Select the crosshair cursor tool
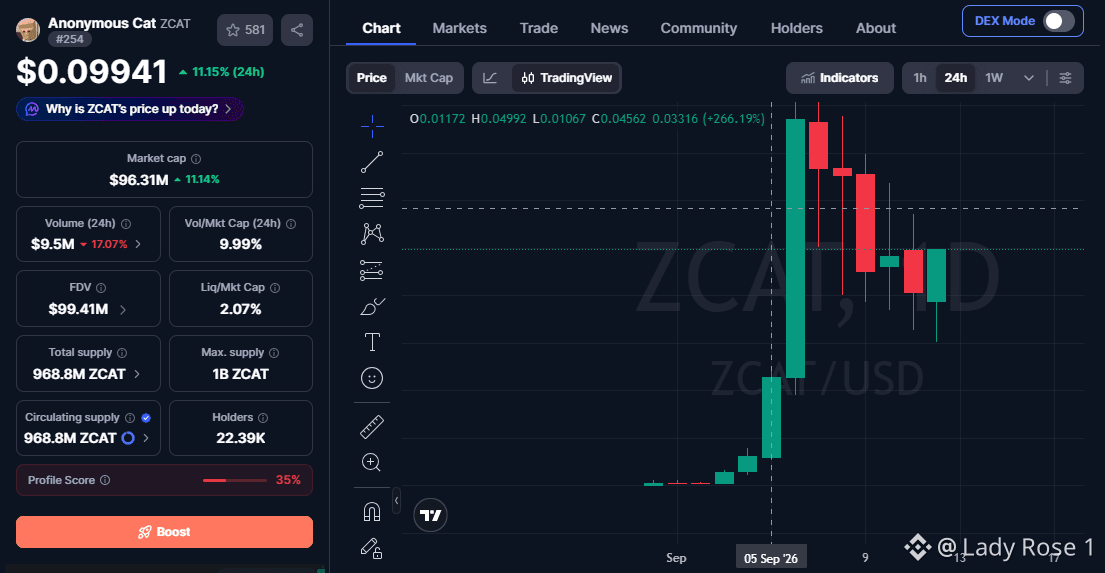 [372, 126]
